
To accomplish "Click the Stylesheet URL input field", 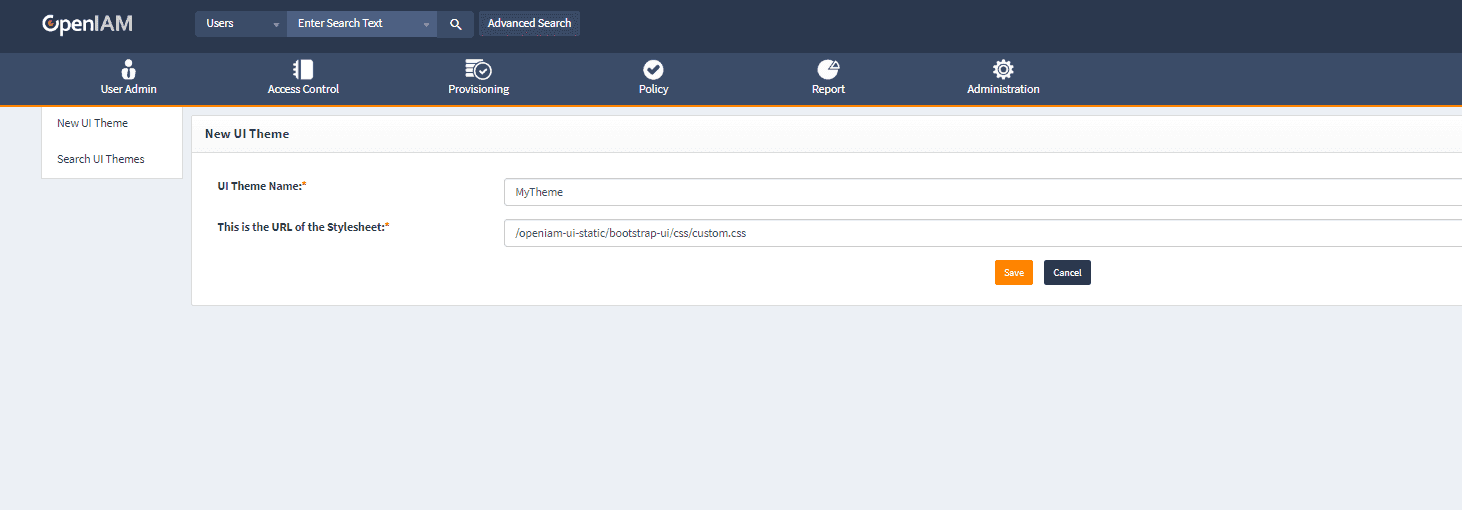I will [x=980, y=233].
